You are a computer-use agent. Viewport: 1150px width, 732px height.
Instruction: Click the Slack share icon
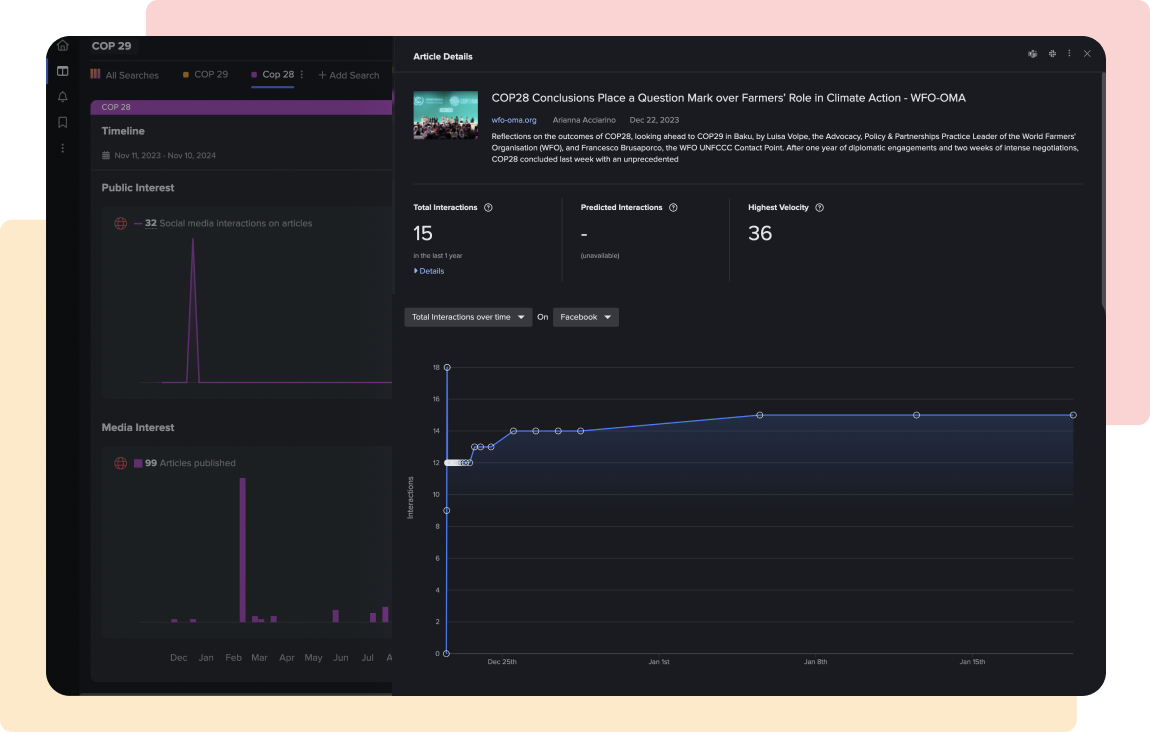[1052, 54]
